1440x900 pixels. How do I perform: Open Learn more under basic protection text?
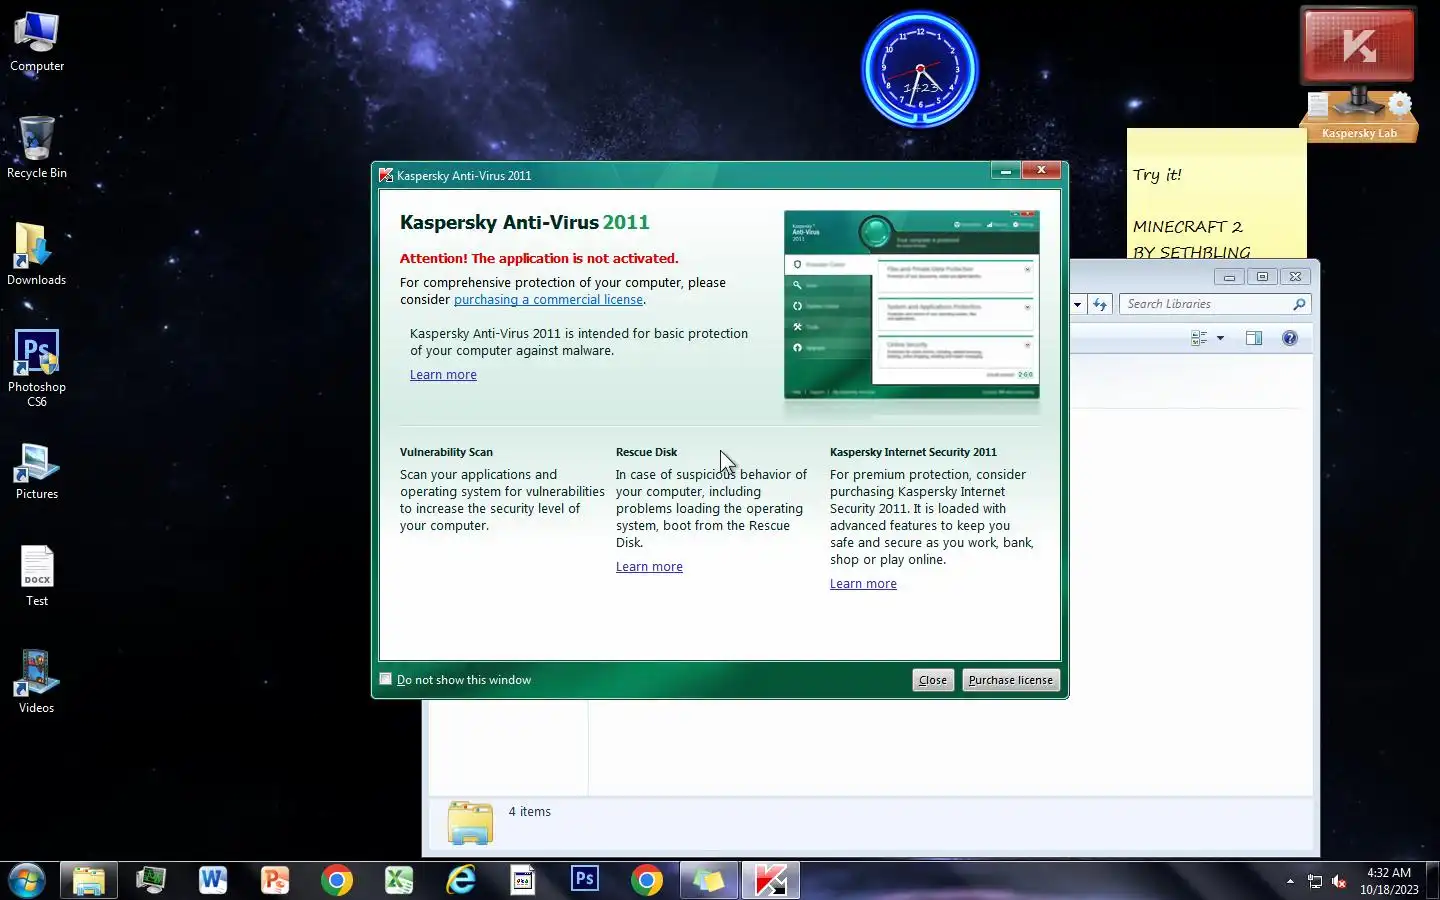click(443, 374)
